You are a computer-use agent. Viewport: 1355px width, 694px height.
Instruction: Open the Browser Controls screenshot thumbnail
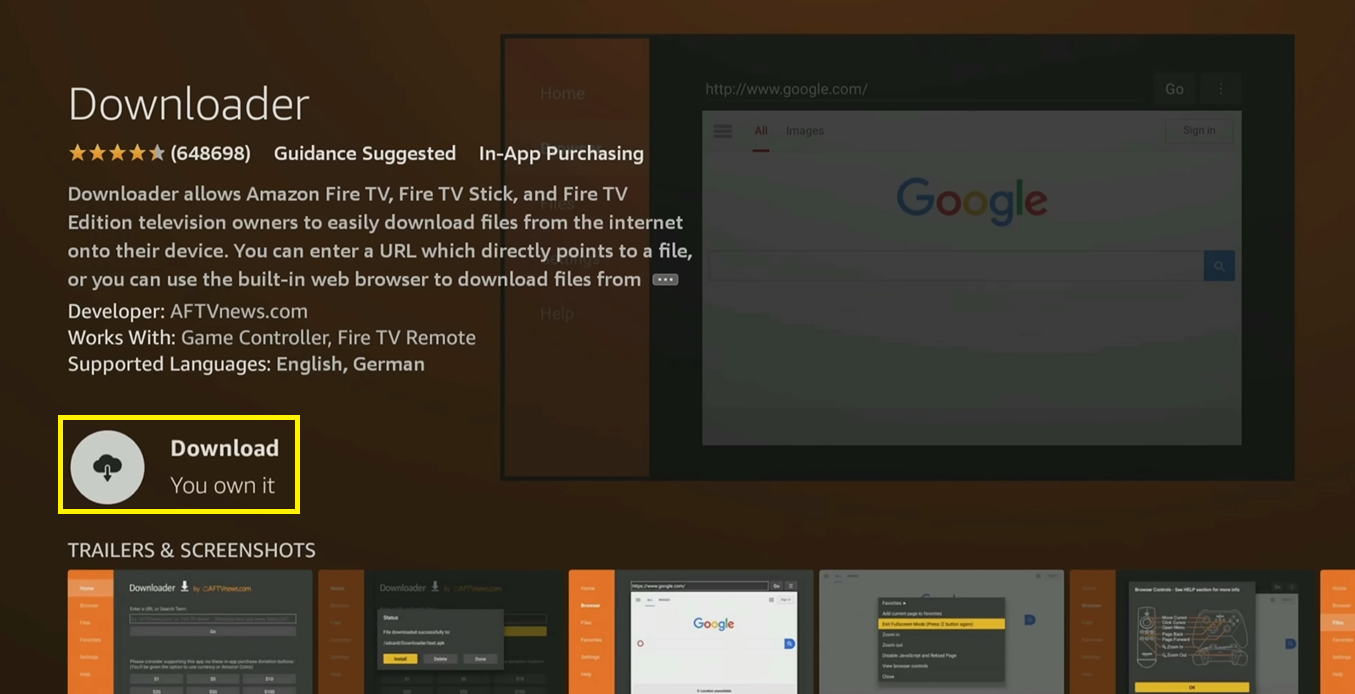click(1192, 632)
